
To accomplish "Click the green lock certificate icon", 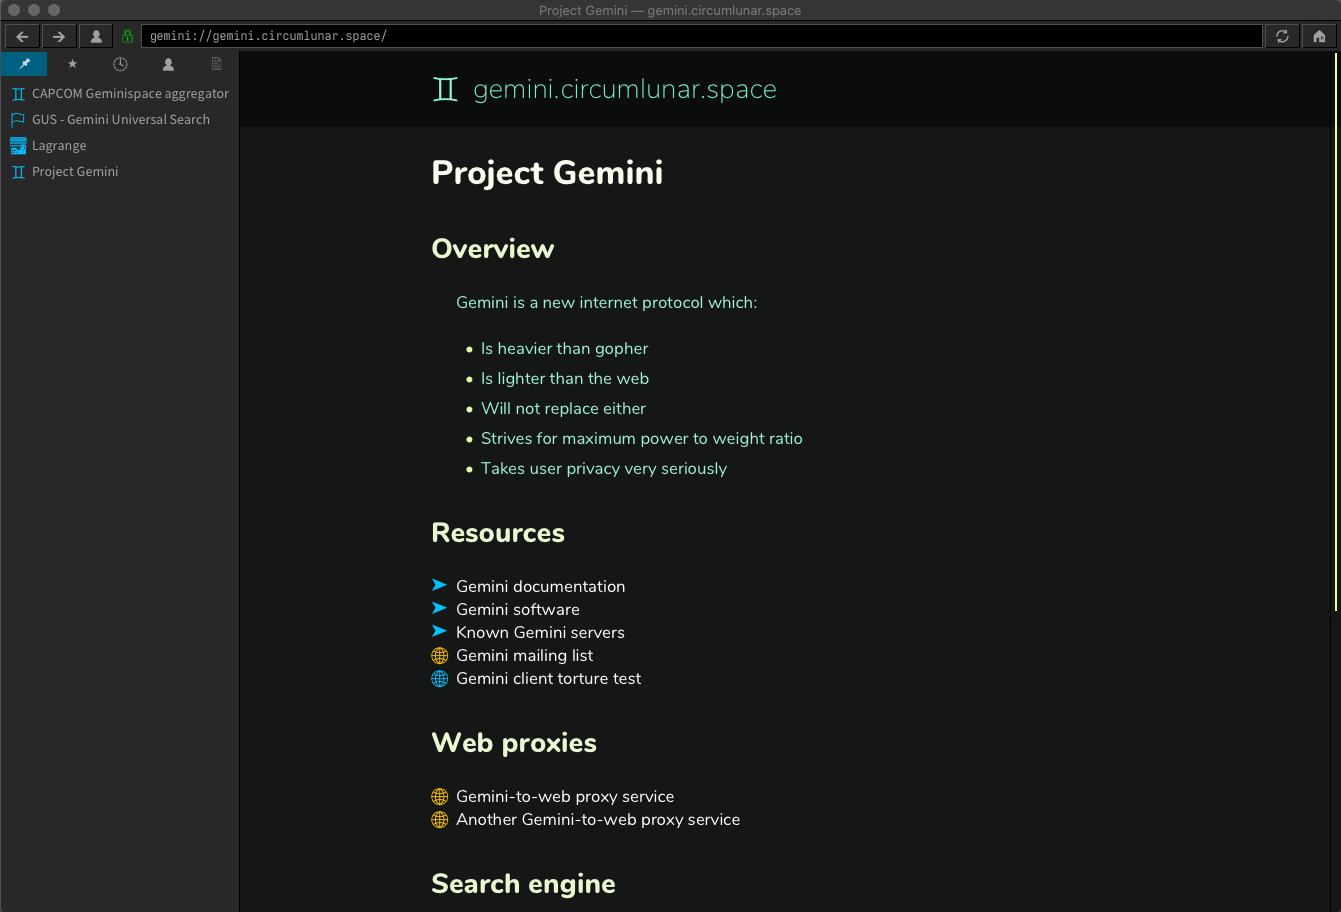I will (127, 36).
